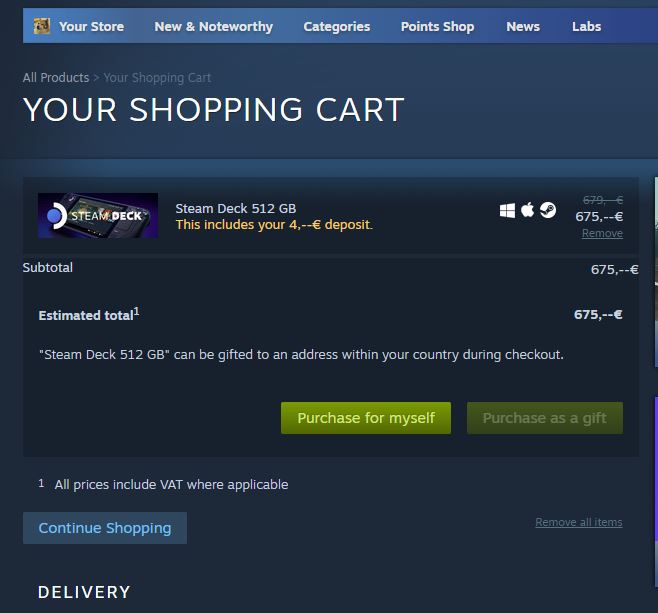Open the Steam Deck 512 GB item title

[235, 209]
